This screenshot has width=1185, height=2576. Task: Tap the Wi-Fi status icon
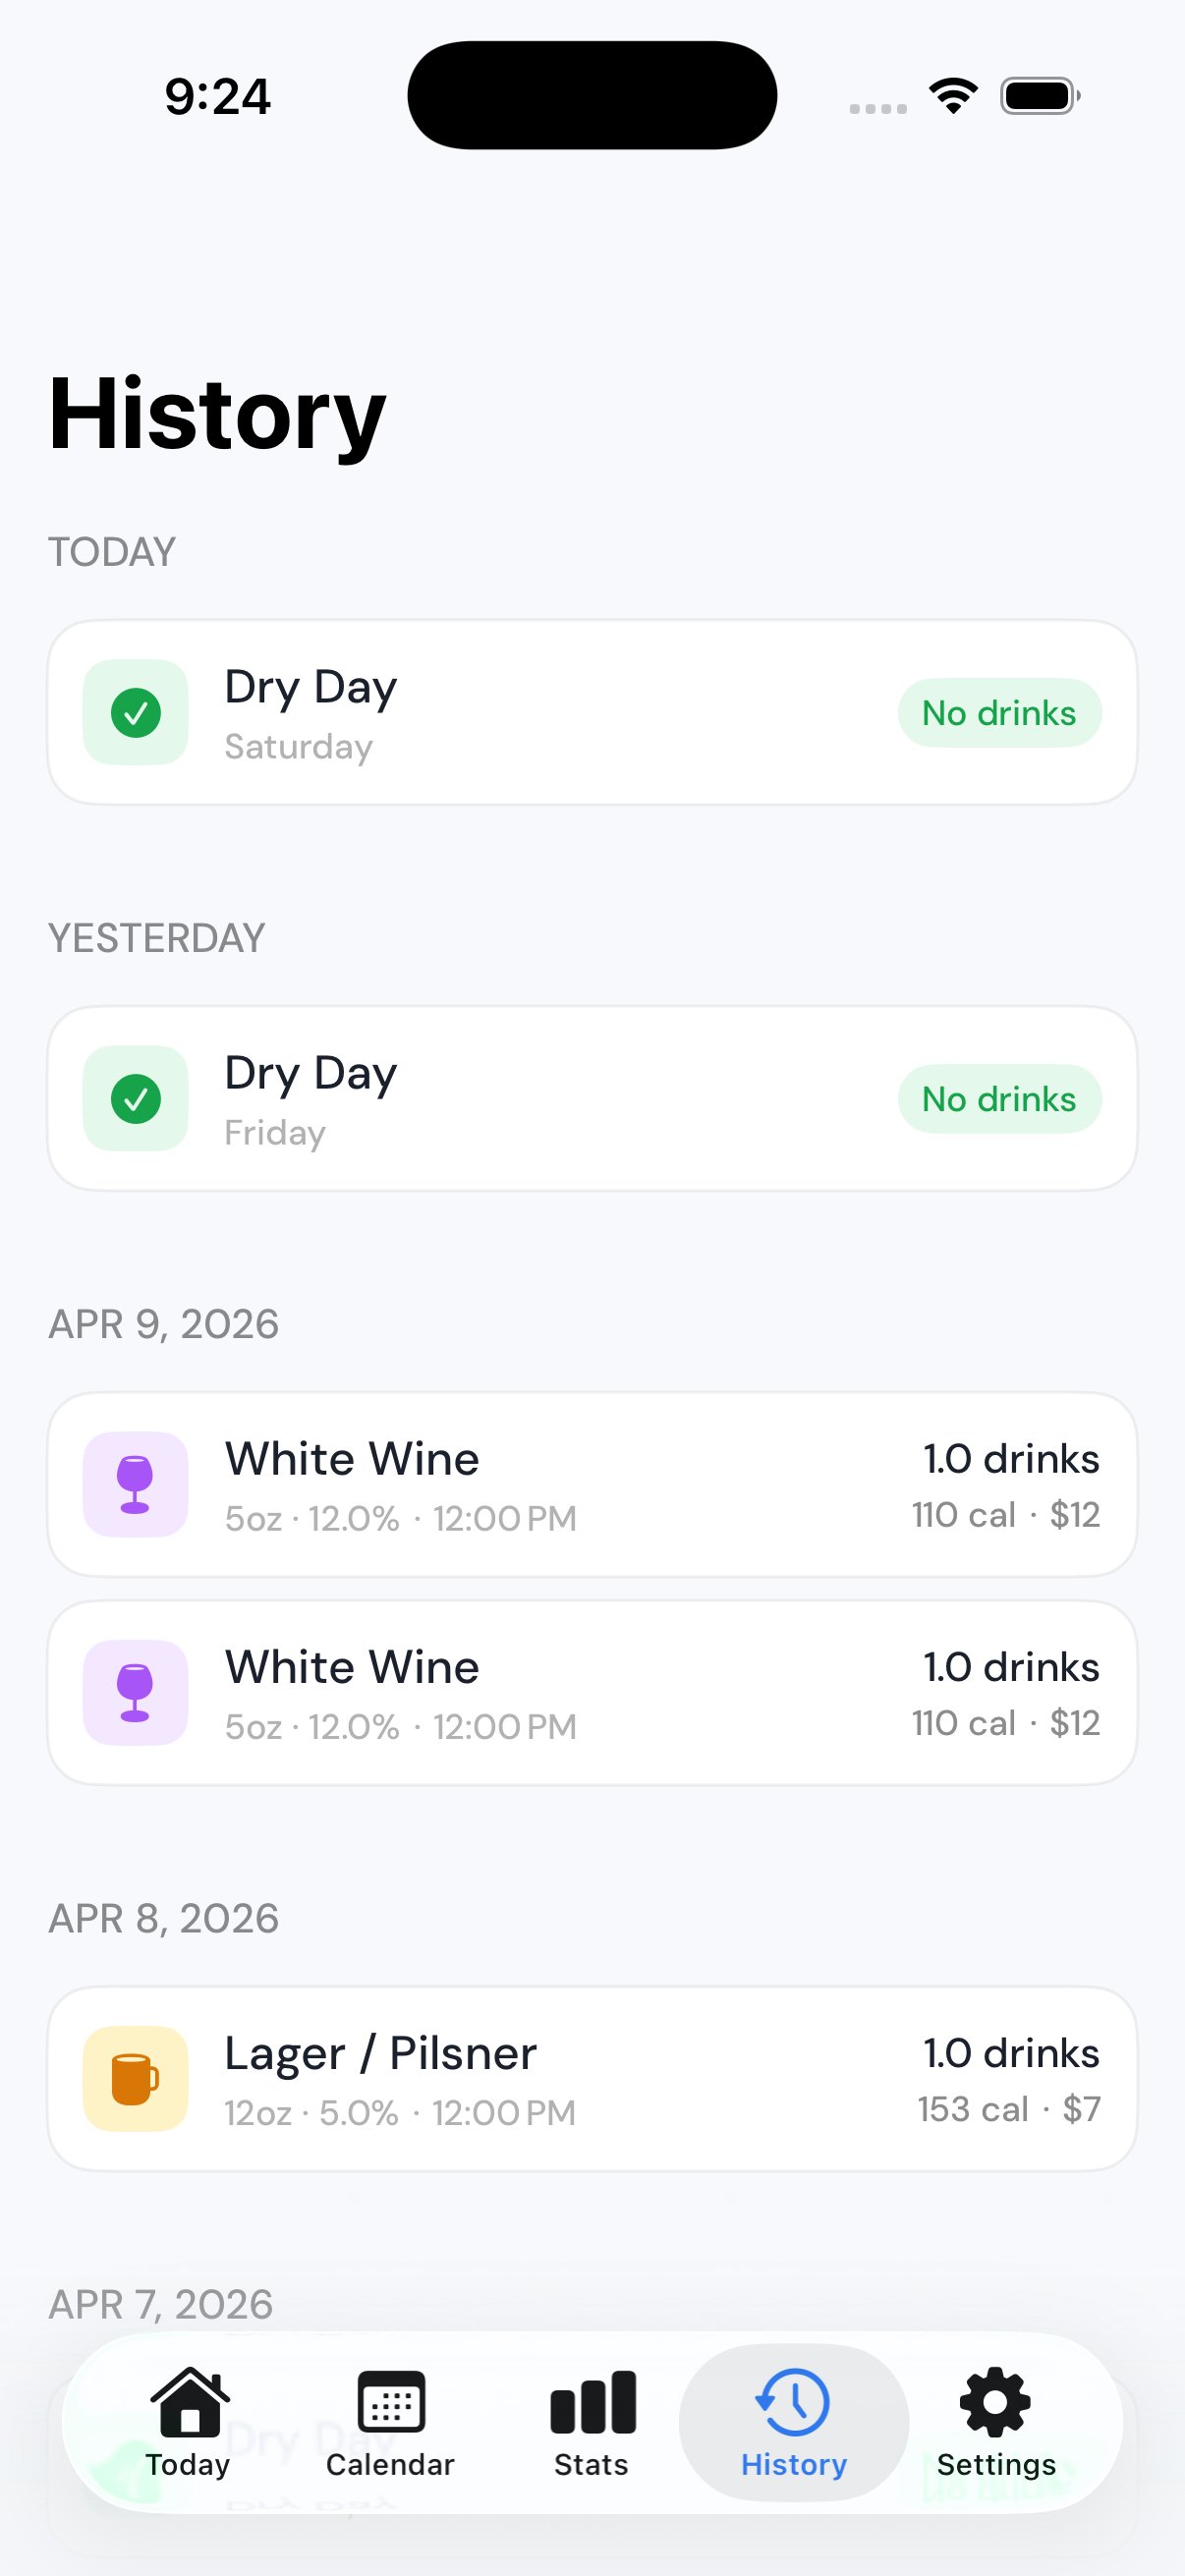[x=953, y=96]
